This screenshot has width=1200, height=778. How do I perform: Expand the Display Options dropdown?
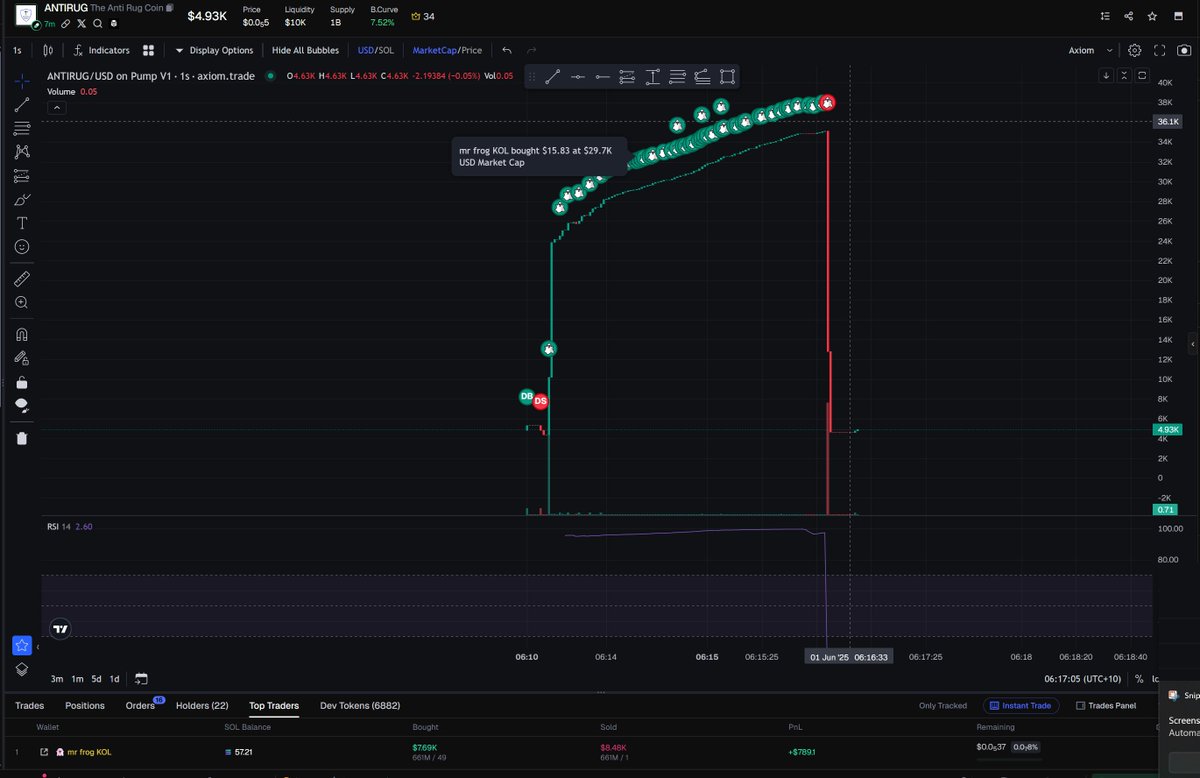click(x=214, y=50)
